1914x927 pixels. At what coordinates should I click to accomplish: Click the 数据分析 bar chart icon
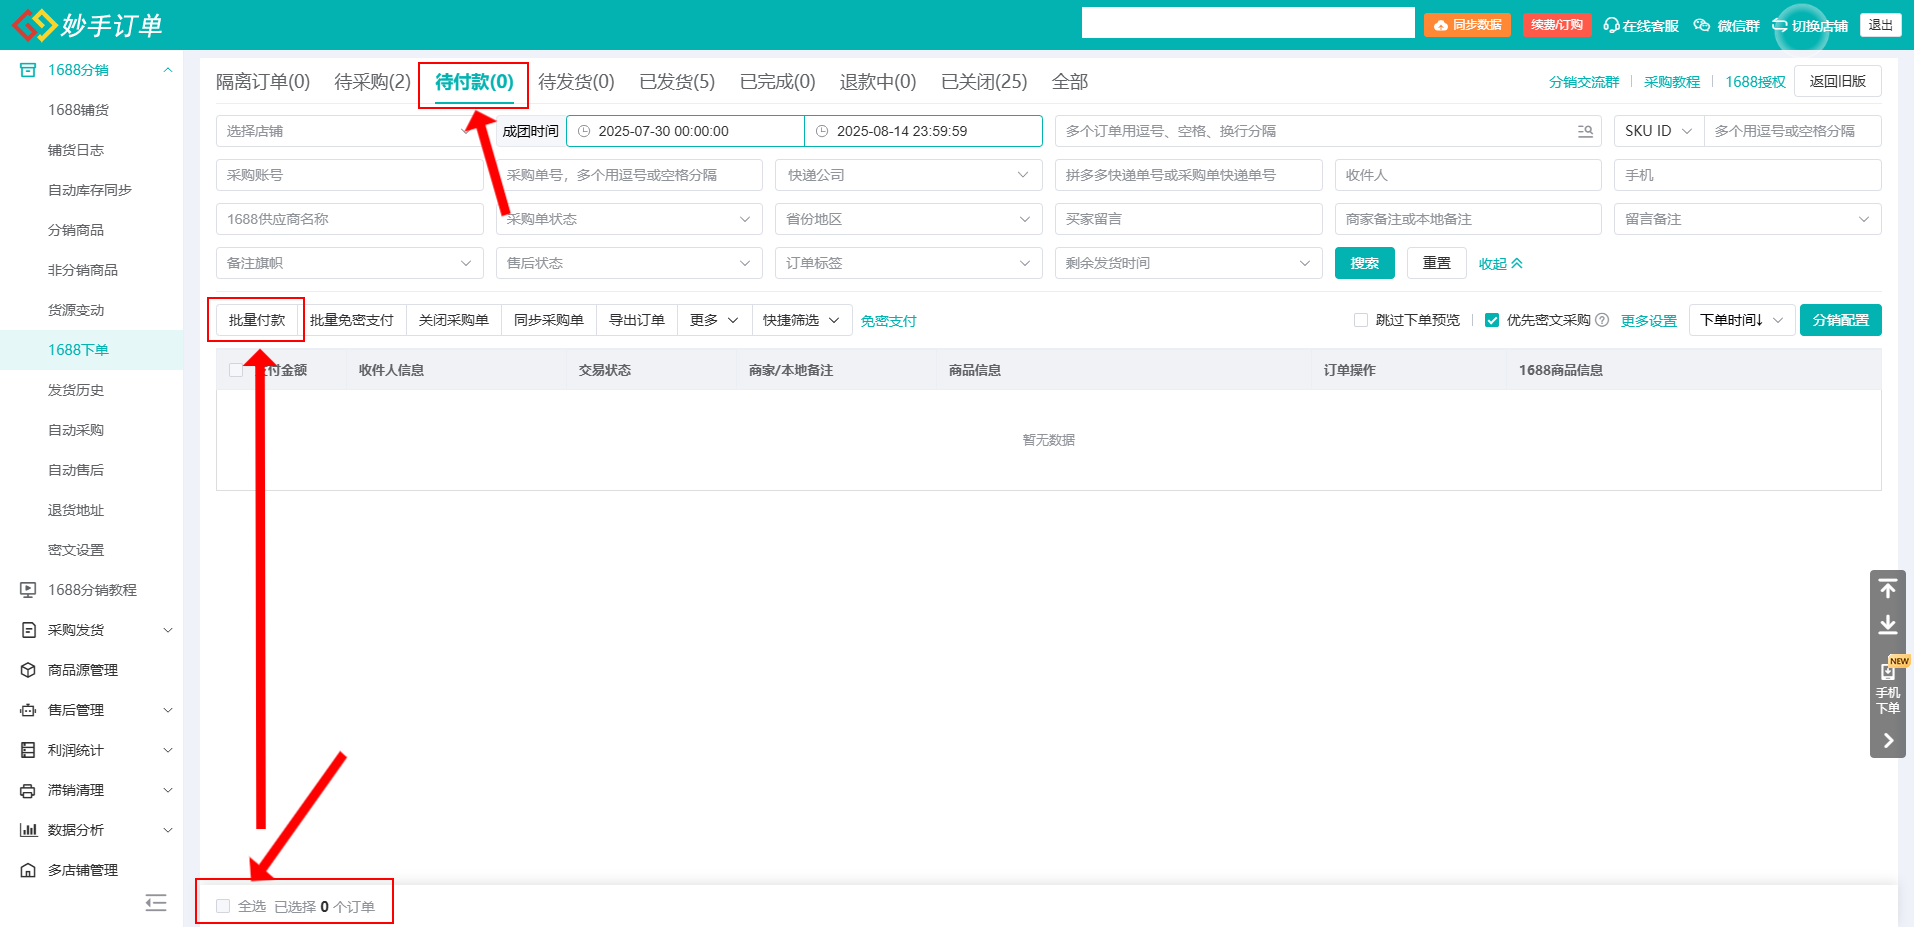point(28,830)
